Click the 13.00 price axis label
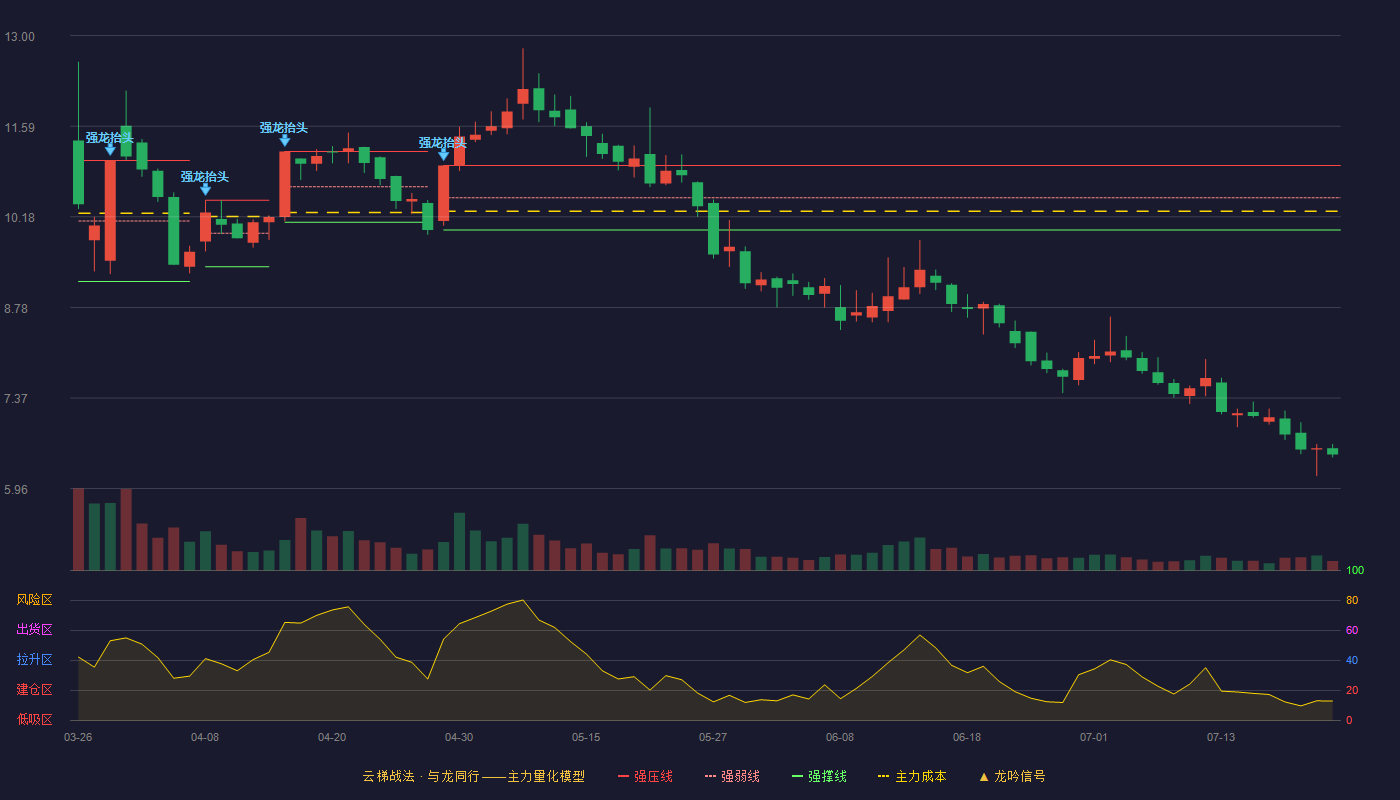 pos(19,37)
